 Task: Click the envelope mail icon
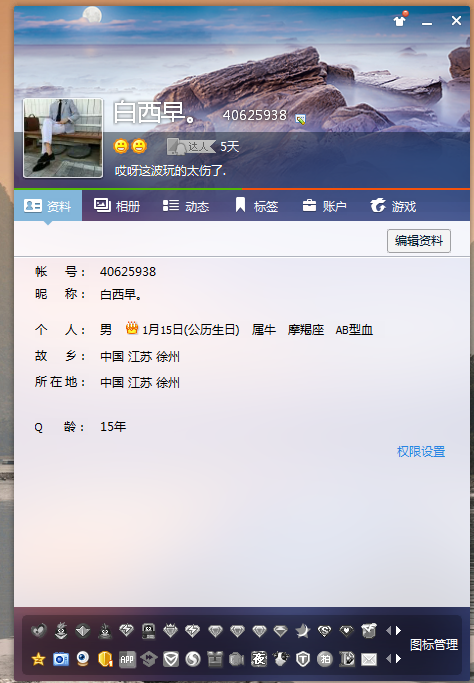(x=369, y=659)
